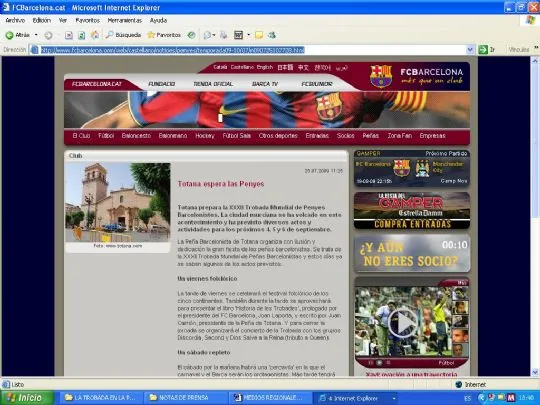Screen dimensions: 540x405
Task: Open Otros deportes in the navigation bar
Action: (278, 136)
